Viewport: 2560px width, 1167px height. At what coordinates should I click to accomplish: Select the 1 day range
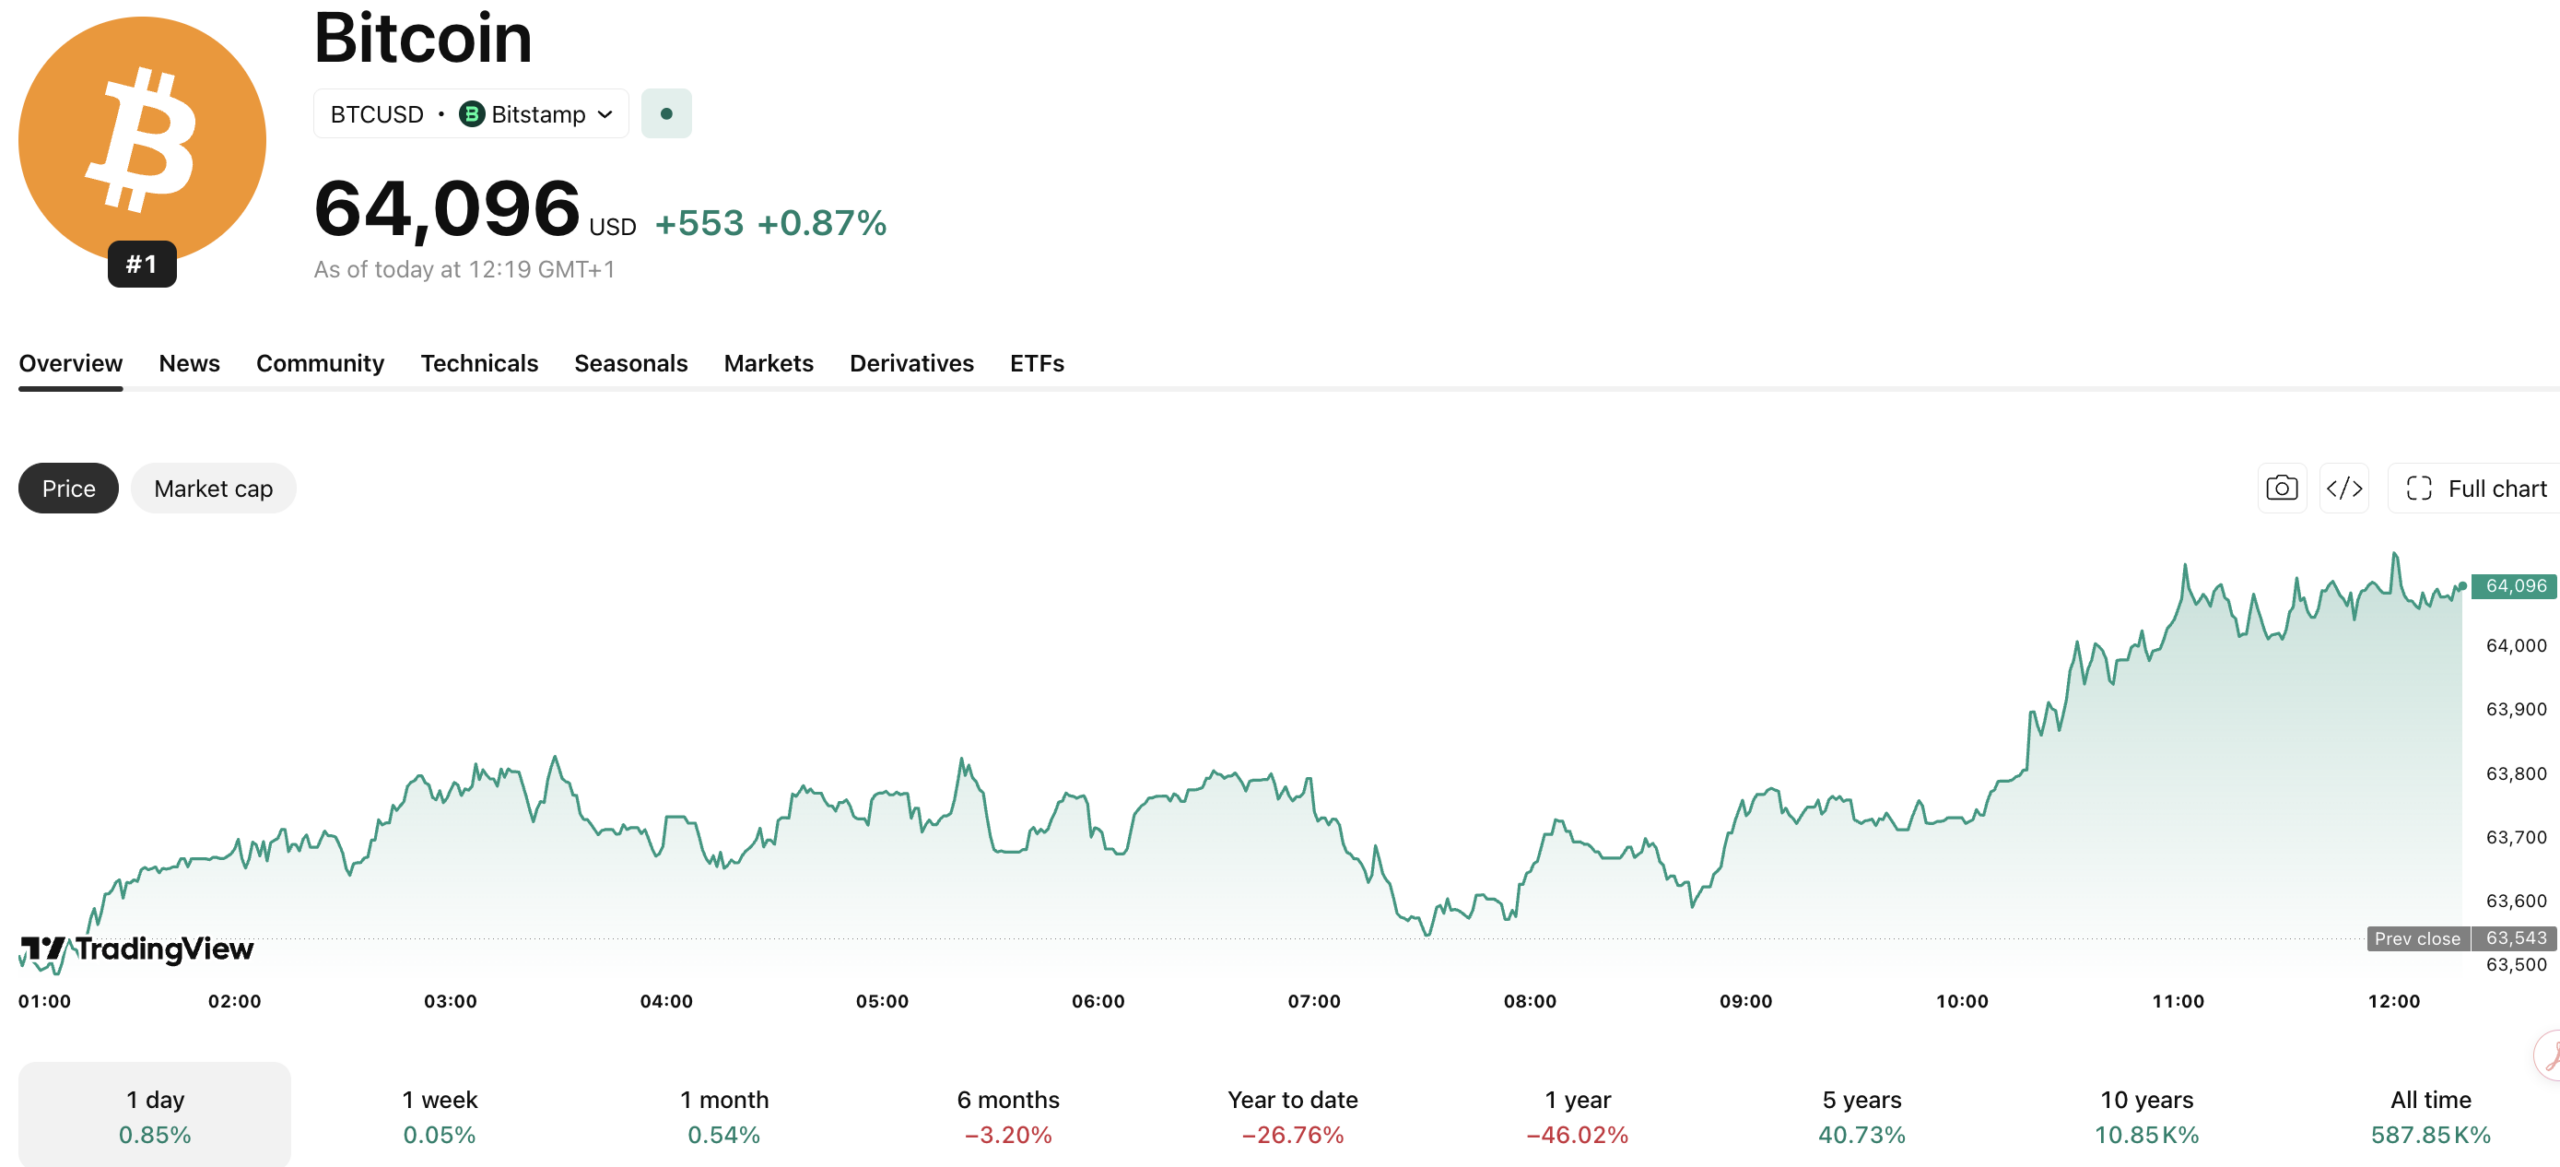pos(155,1115)
